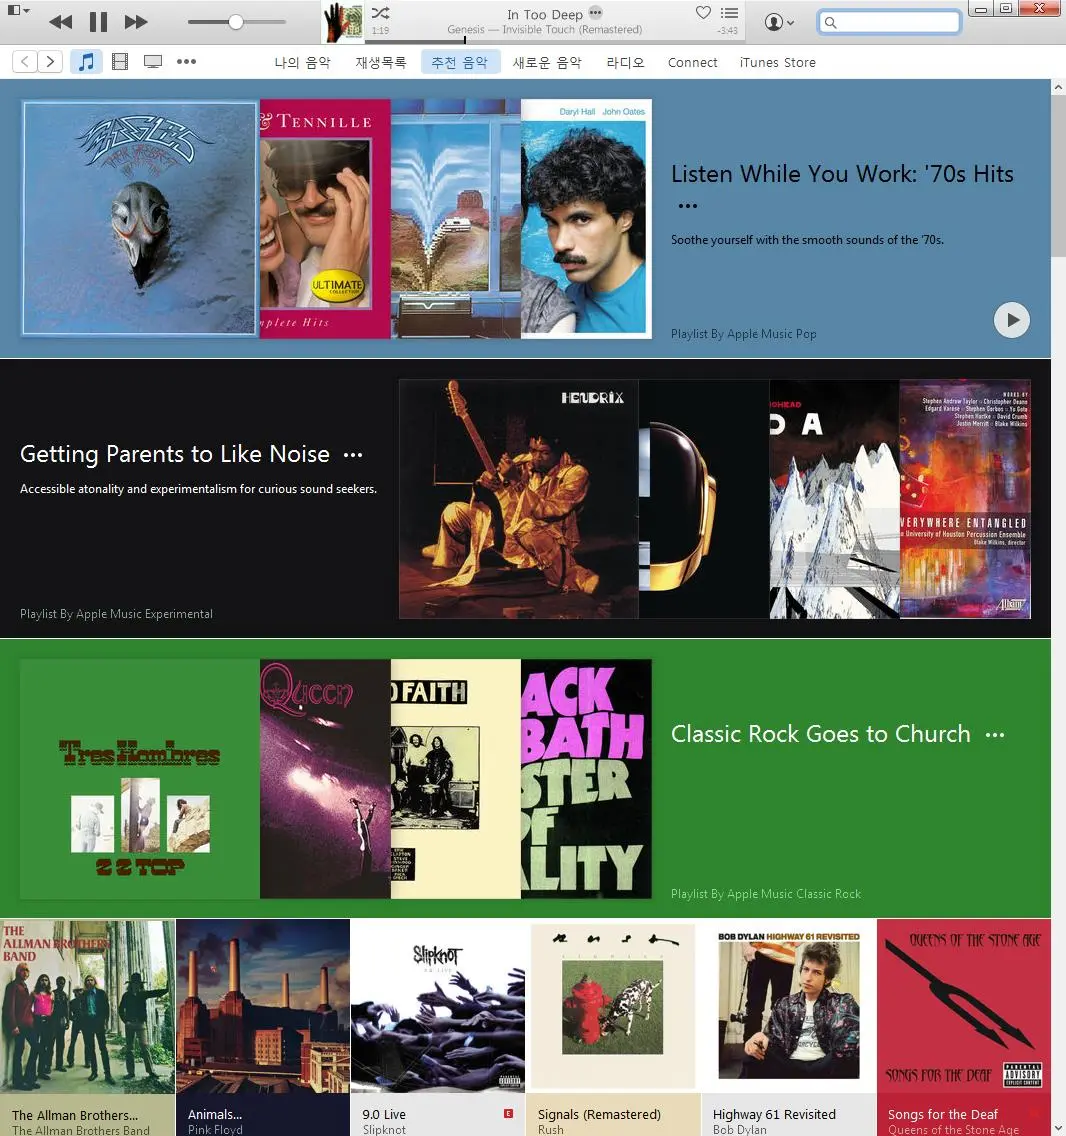Image resolution: width=1066 pixels, height=1136 pixels.
Task: Skip back to the previous track
Action: click(x=61, y=22)
